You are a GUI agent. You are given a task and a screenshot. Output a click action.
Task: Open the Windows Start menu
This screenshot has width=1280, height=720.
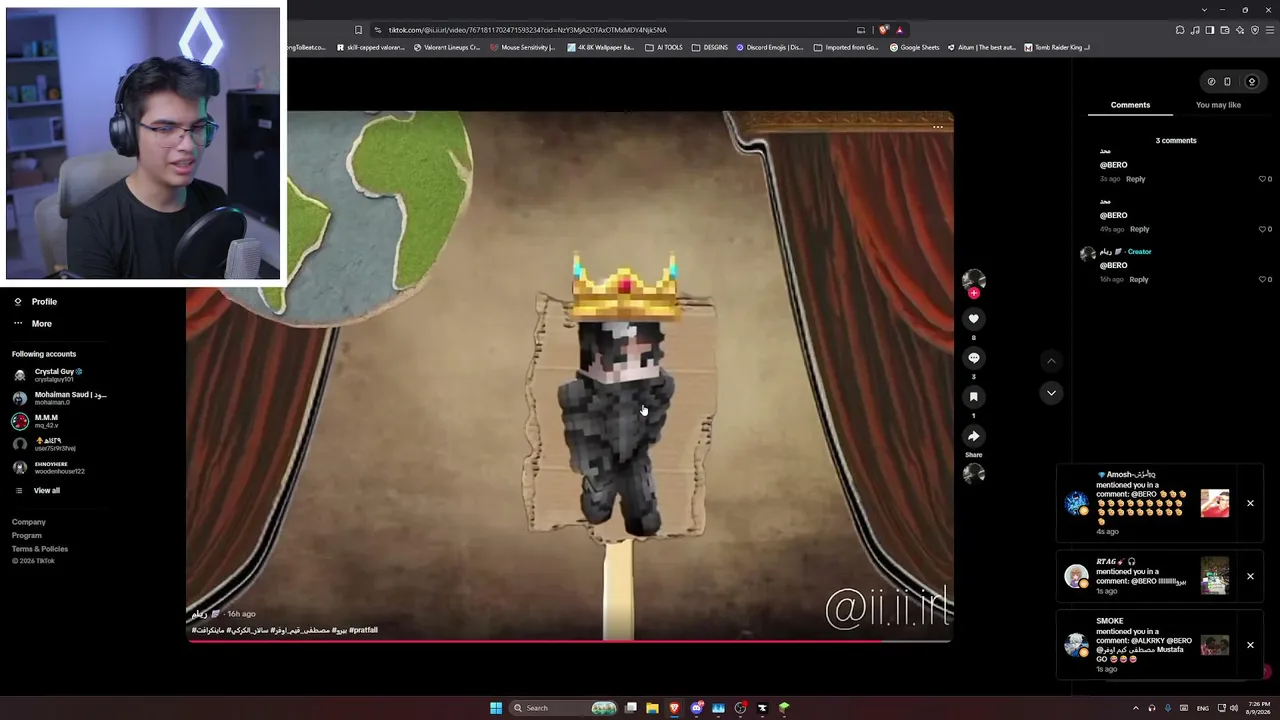pyautogui.click(x=496, y=708)
